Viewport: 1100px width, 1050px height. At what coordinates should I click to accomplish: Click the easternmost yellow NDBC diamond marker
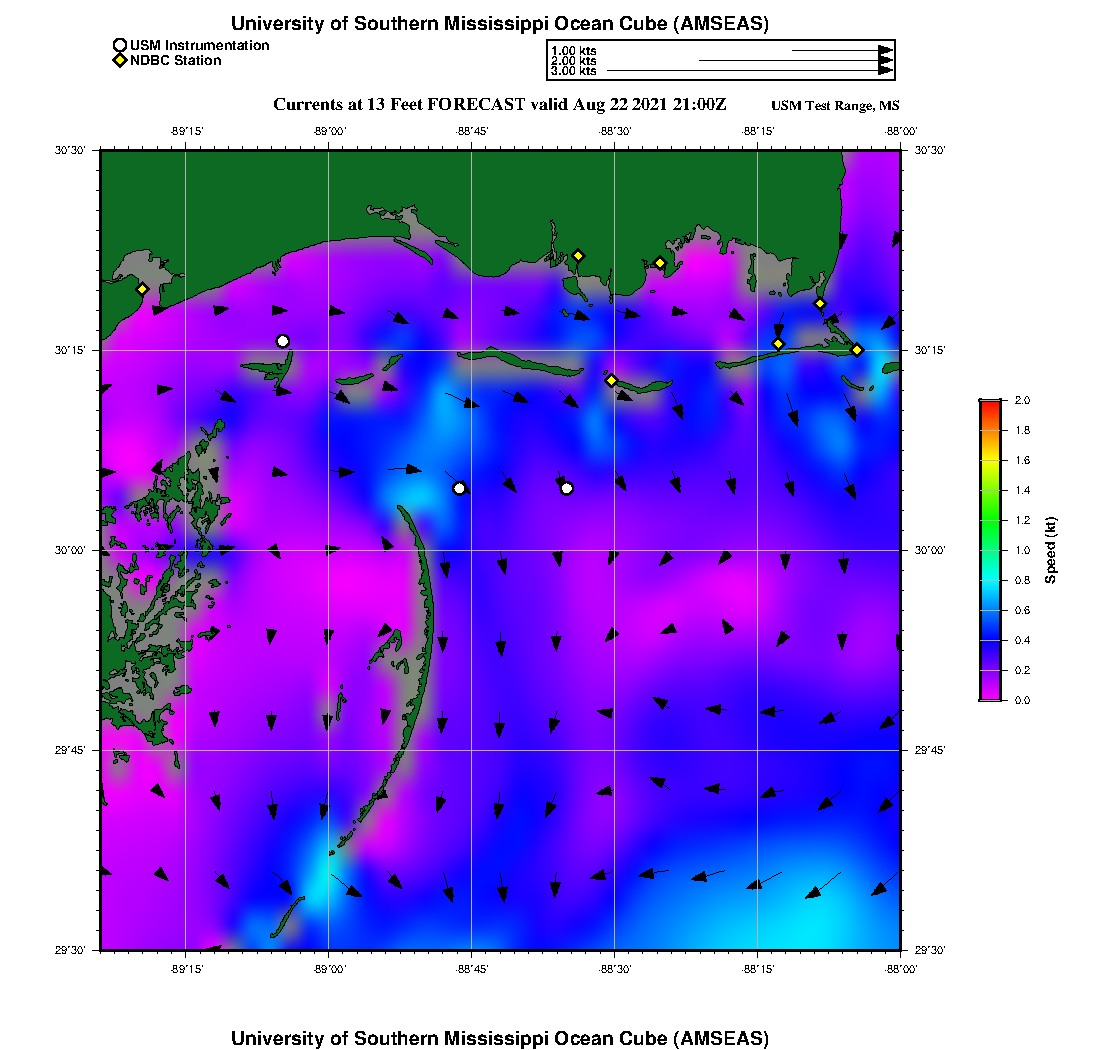point(857,349)
